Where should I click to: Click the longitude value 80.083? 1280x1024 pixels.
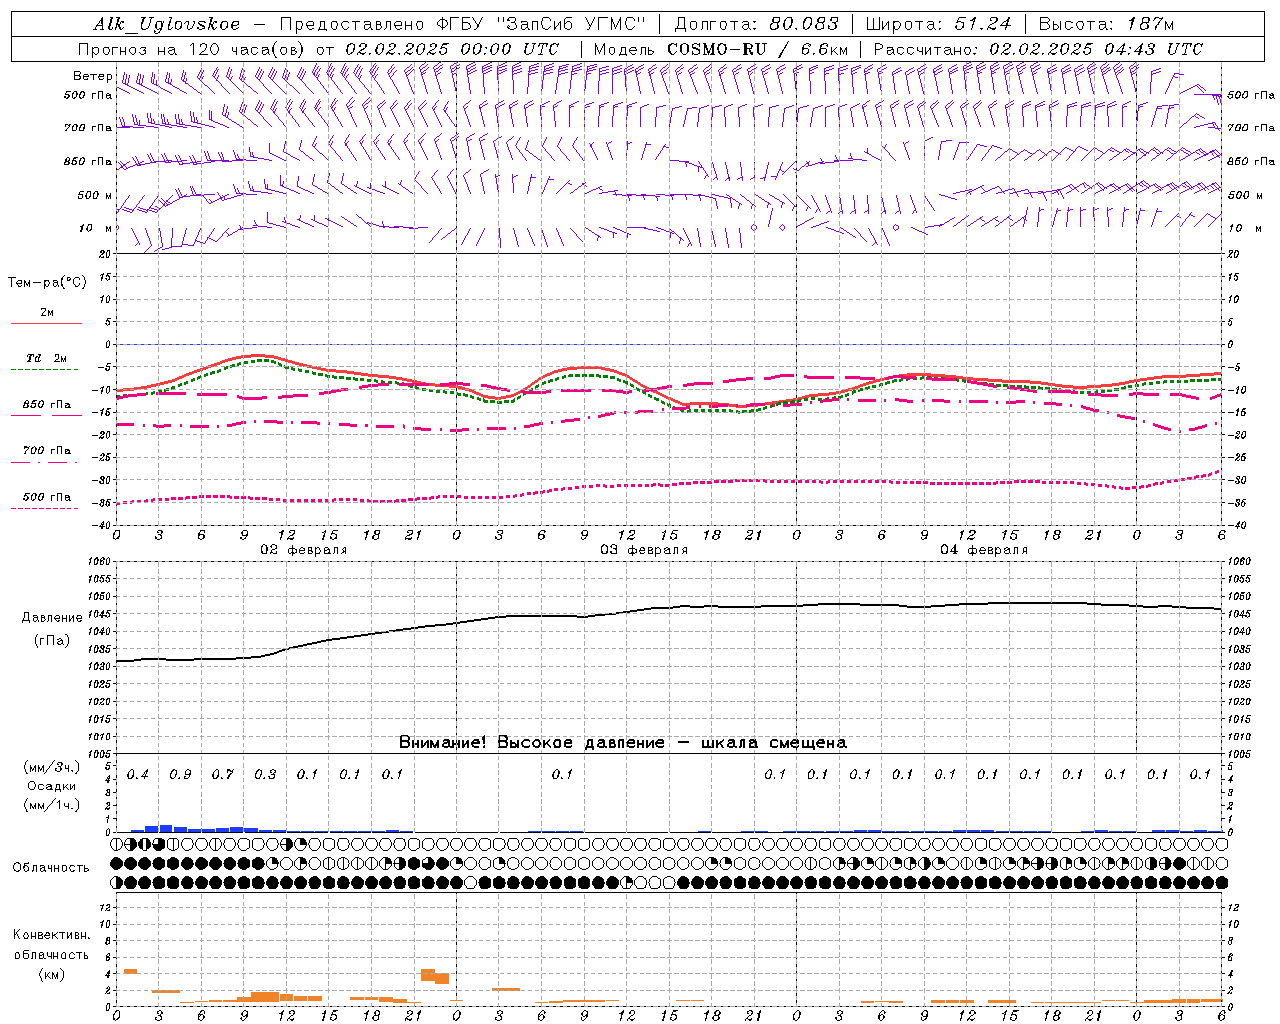pos(803,24)
